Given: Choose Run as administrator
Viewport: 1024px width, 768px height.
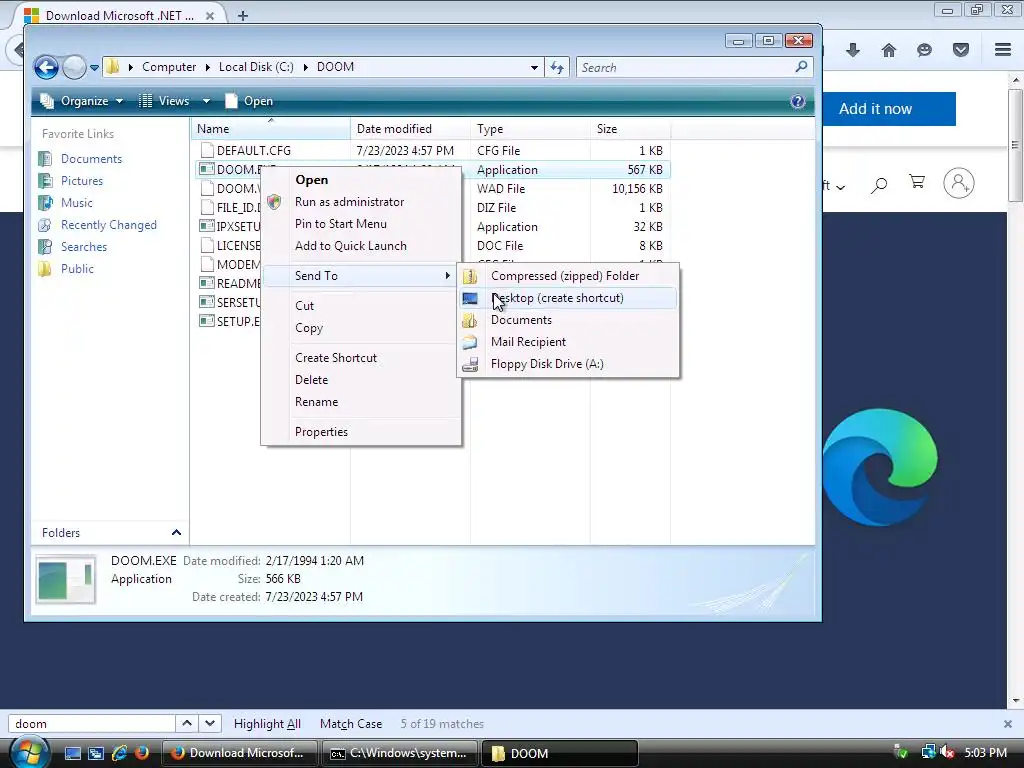Looking at the screenshot, I should 360,202.
